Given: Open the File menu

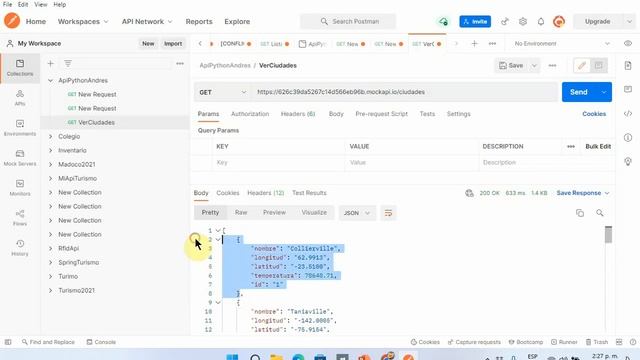Looking at the screenshot, I should [x=7, y=4].
